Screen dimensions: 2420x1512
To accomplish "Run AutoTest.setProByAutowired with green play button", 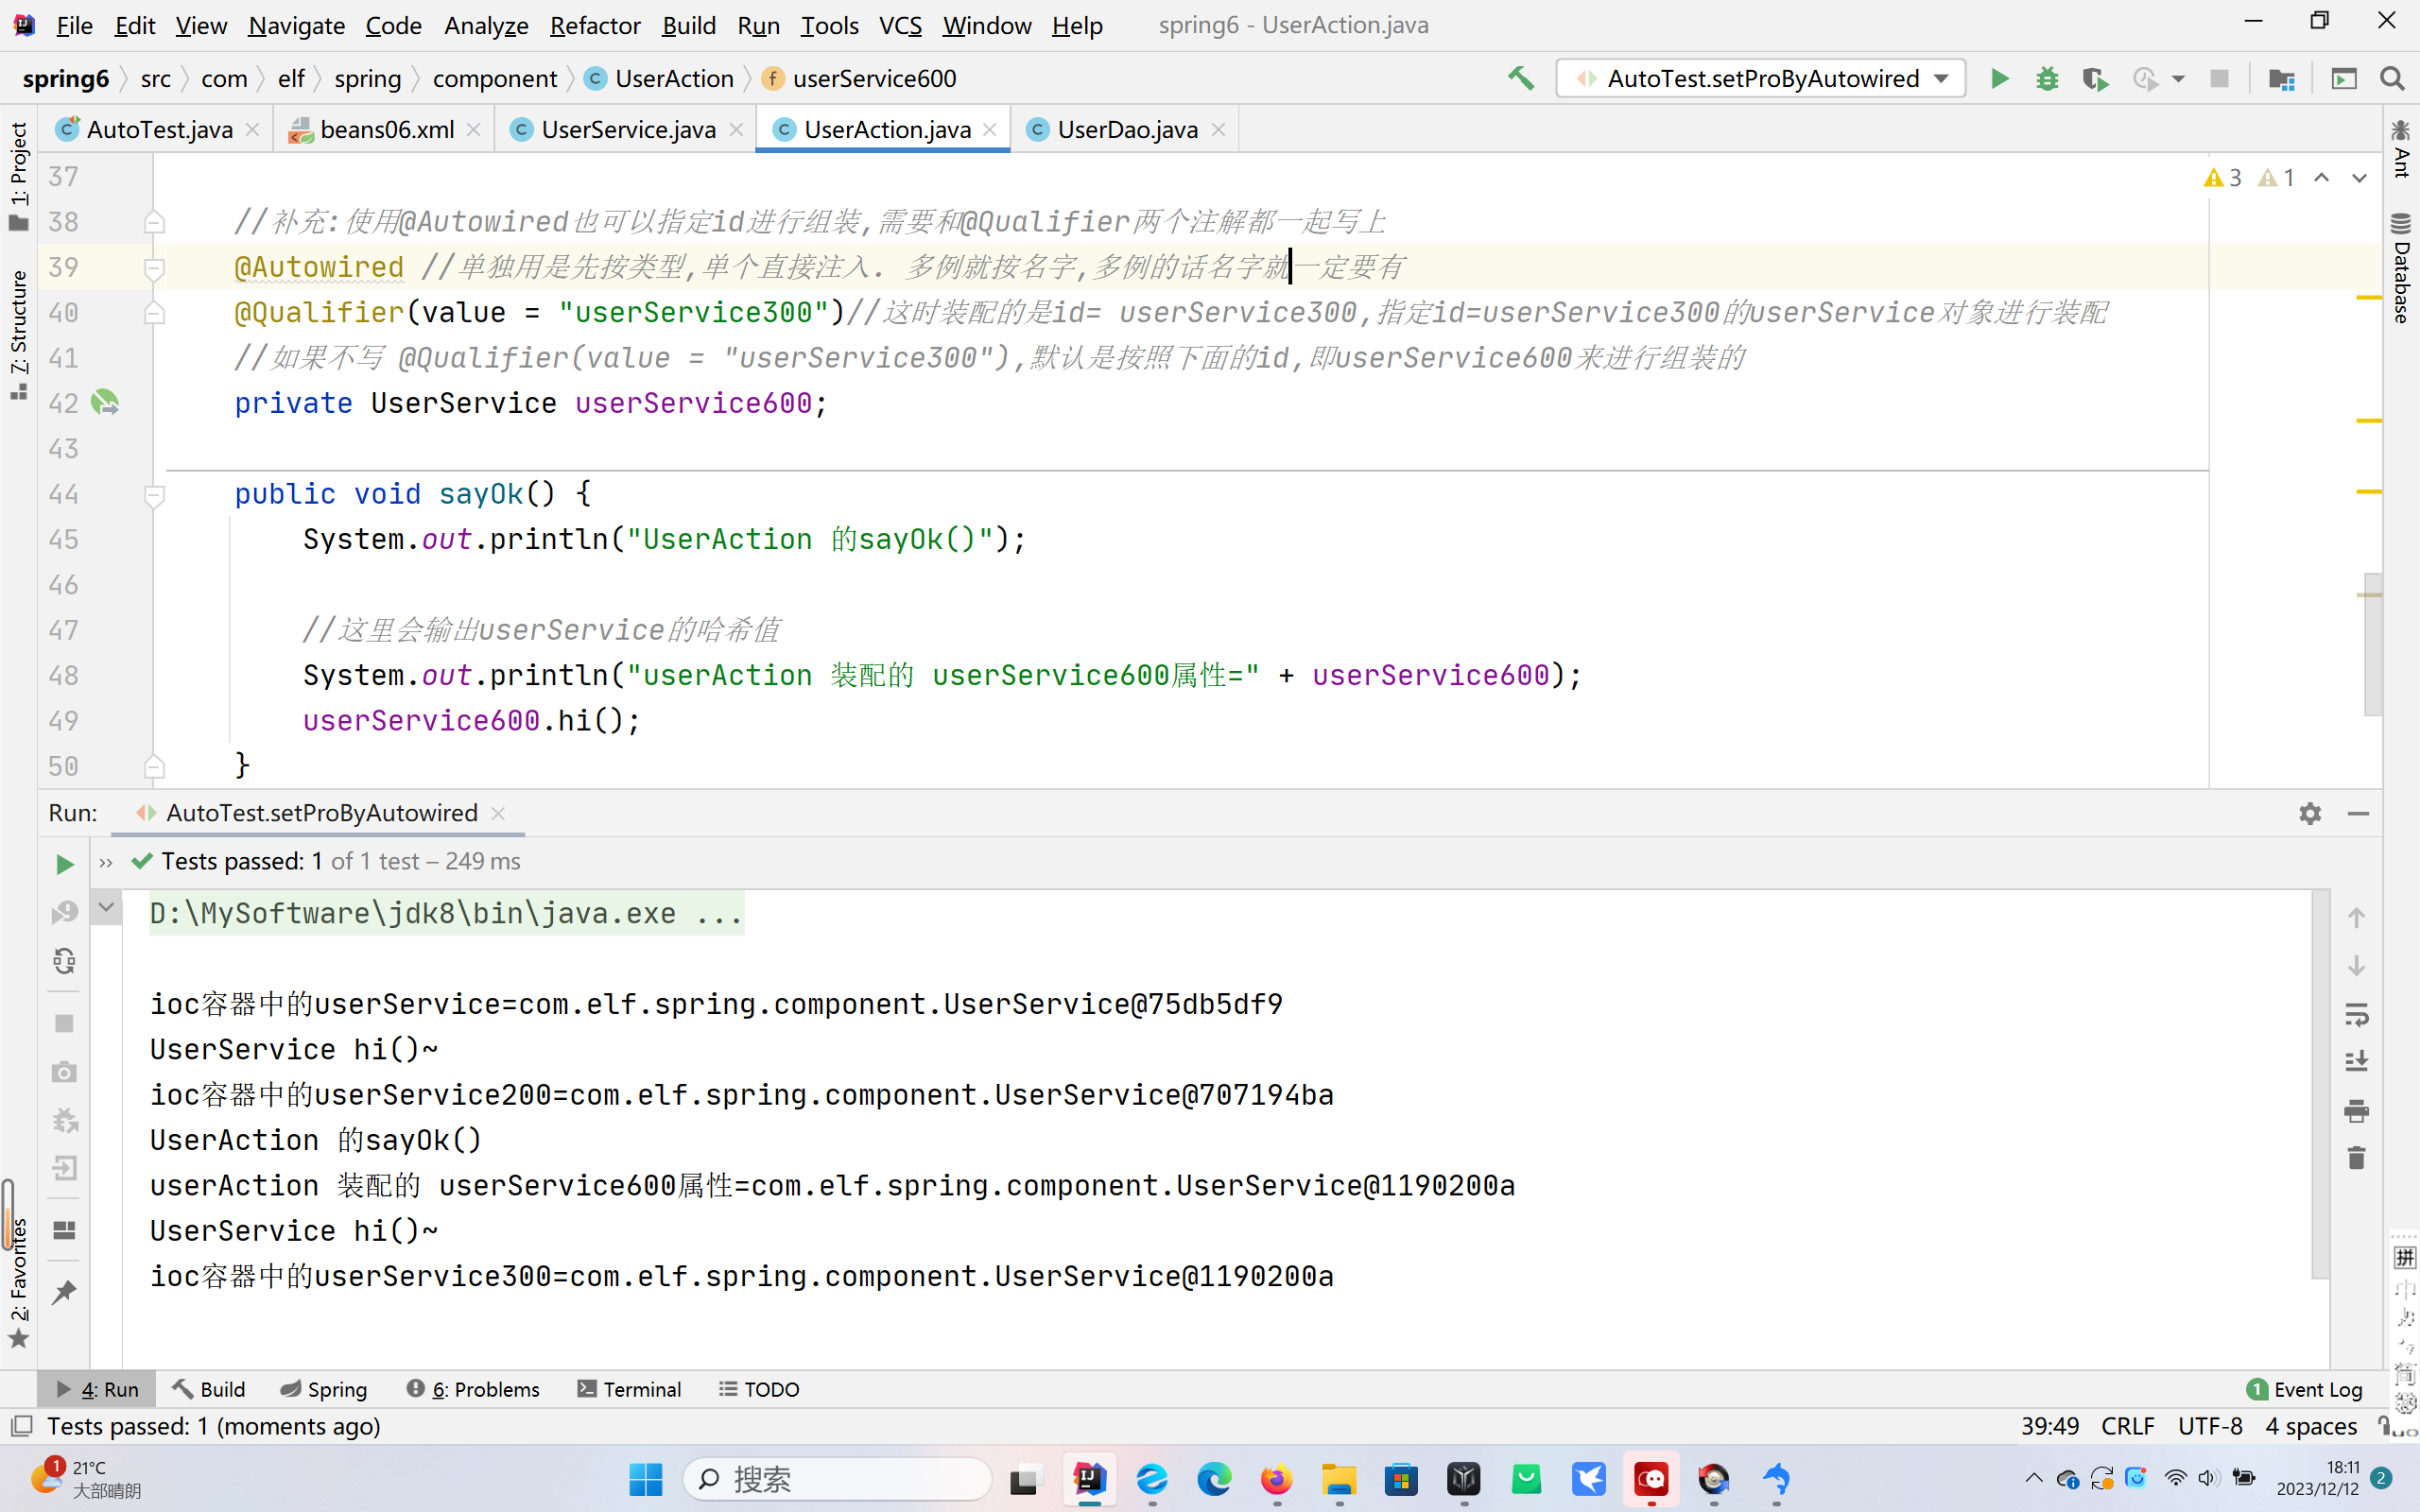I will (x=1999, y=78).
